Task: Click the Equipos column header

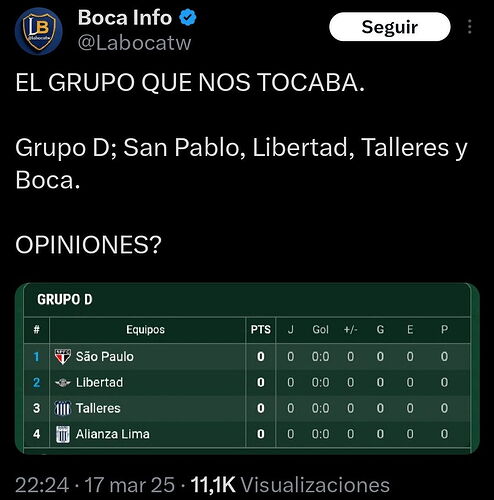Action: (x=145, y=330)
